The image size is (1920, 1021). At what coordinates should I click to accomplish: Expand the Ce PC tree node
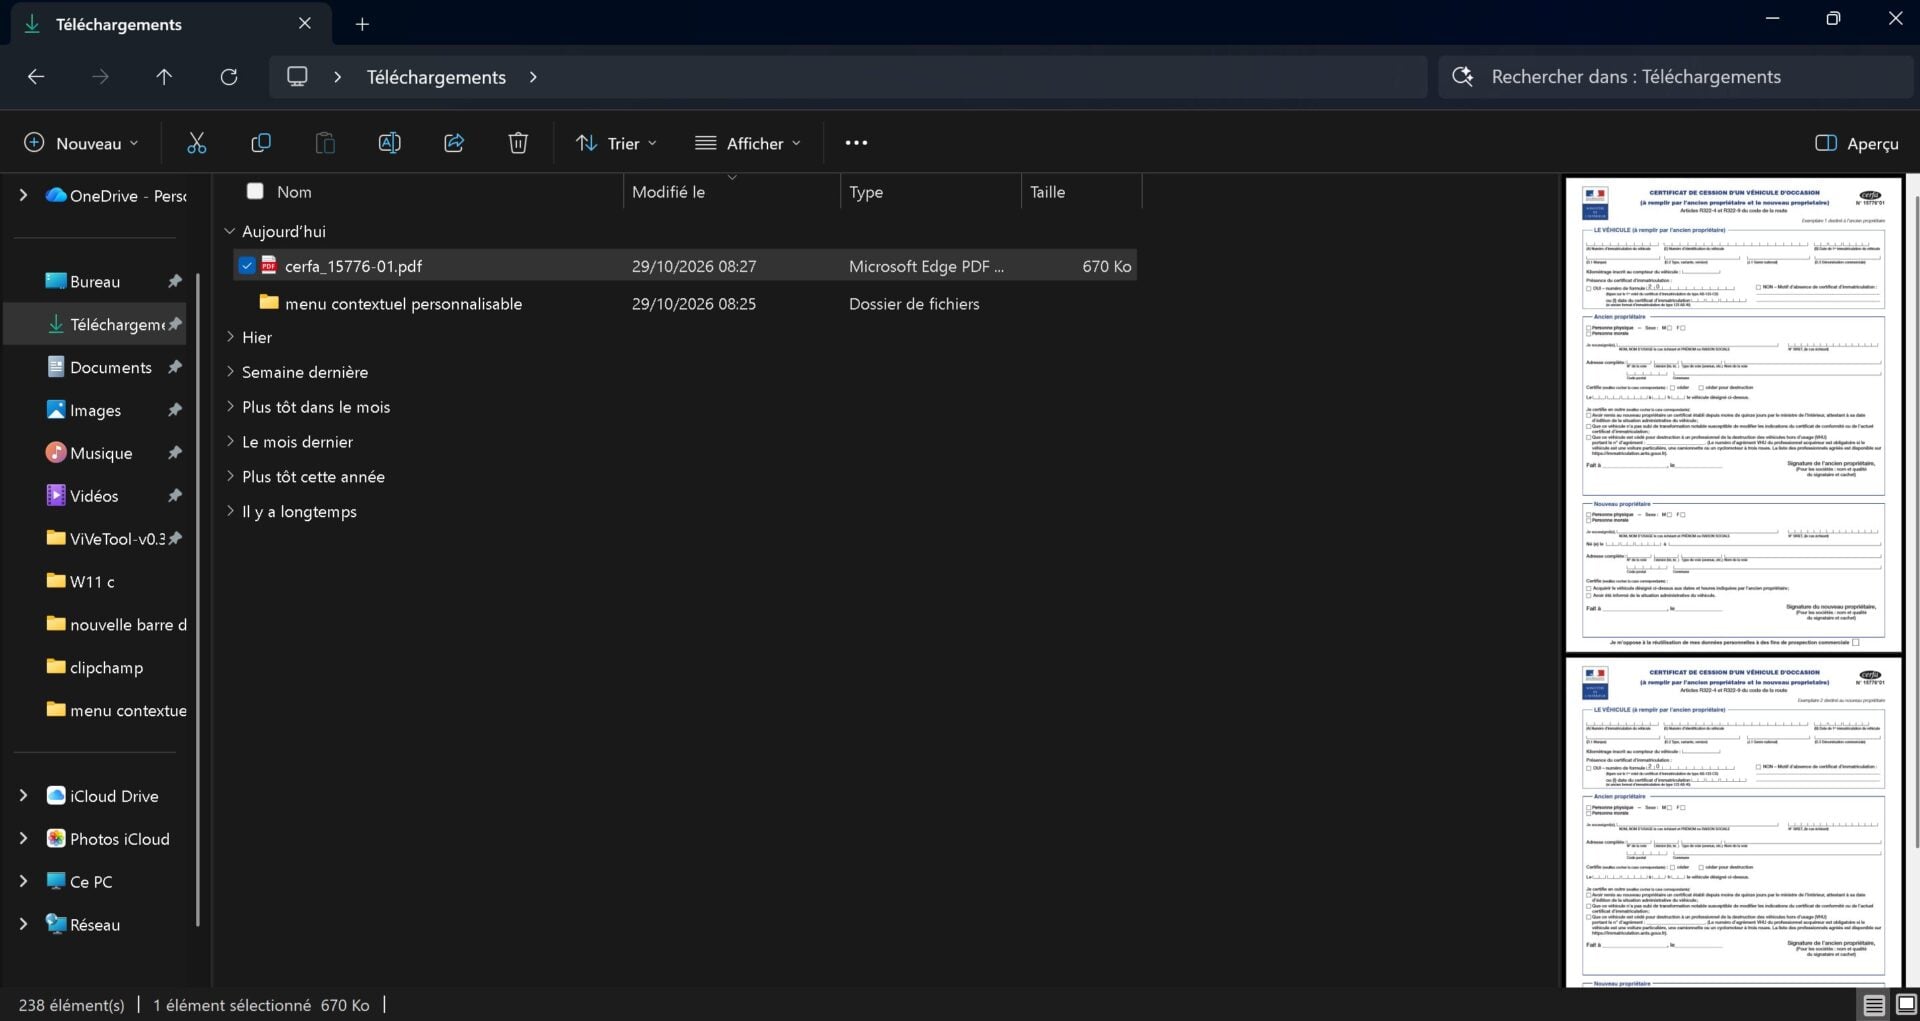23,882
